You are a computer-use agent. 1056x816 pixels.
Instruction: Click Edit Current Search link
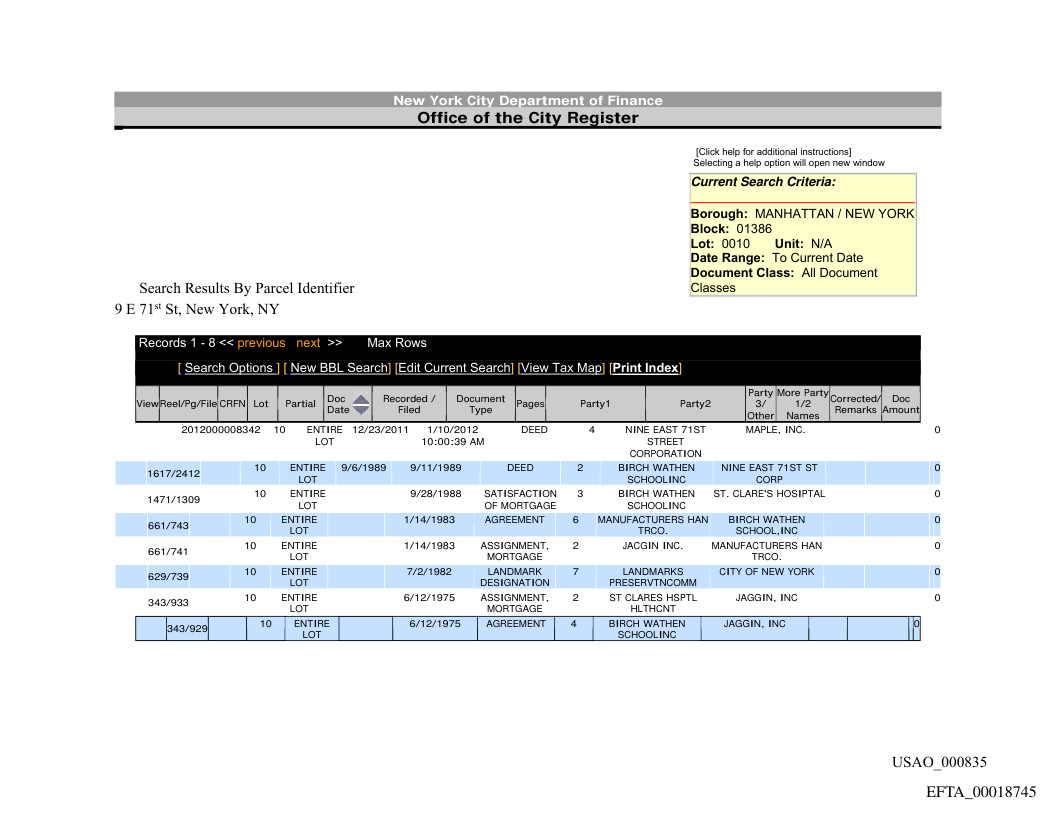tap(455, 368)
